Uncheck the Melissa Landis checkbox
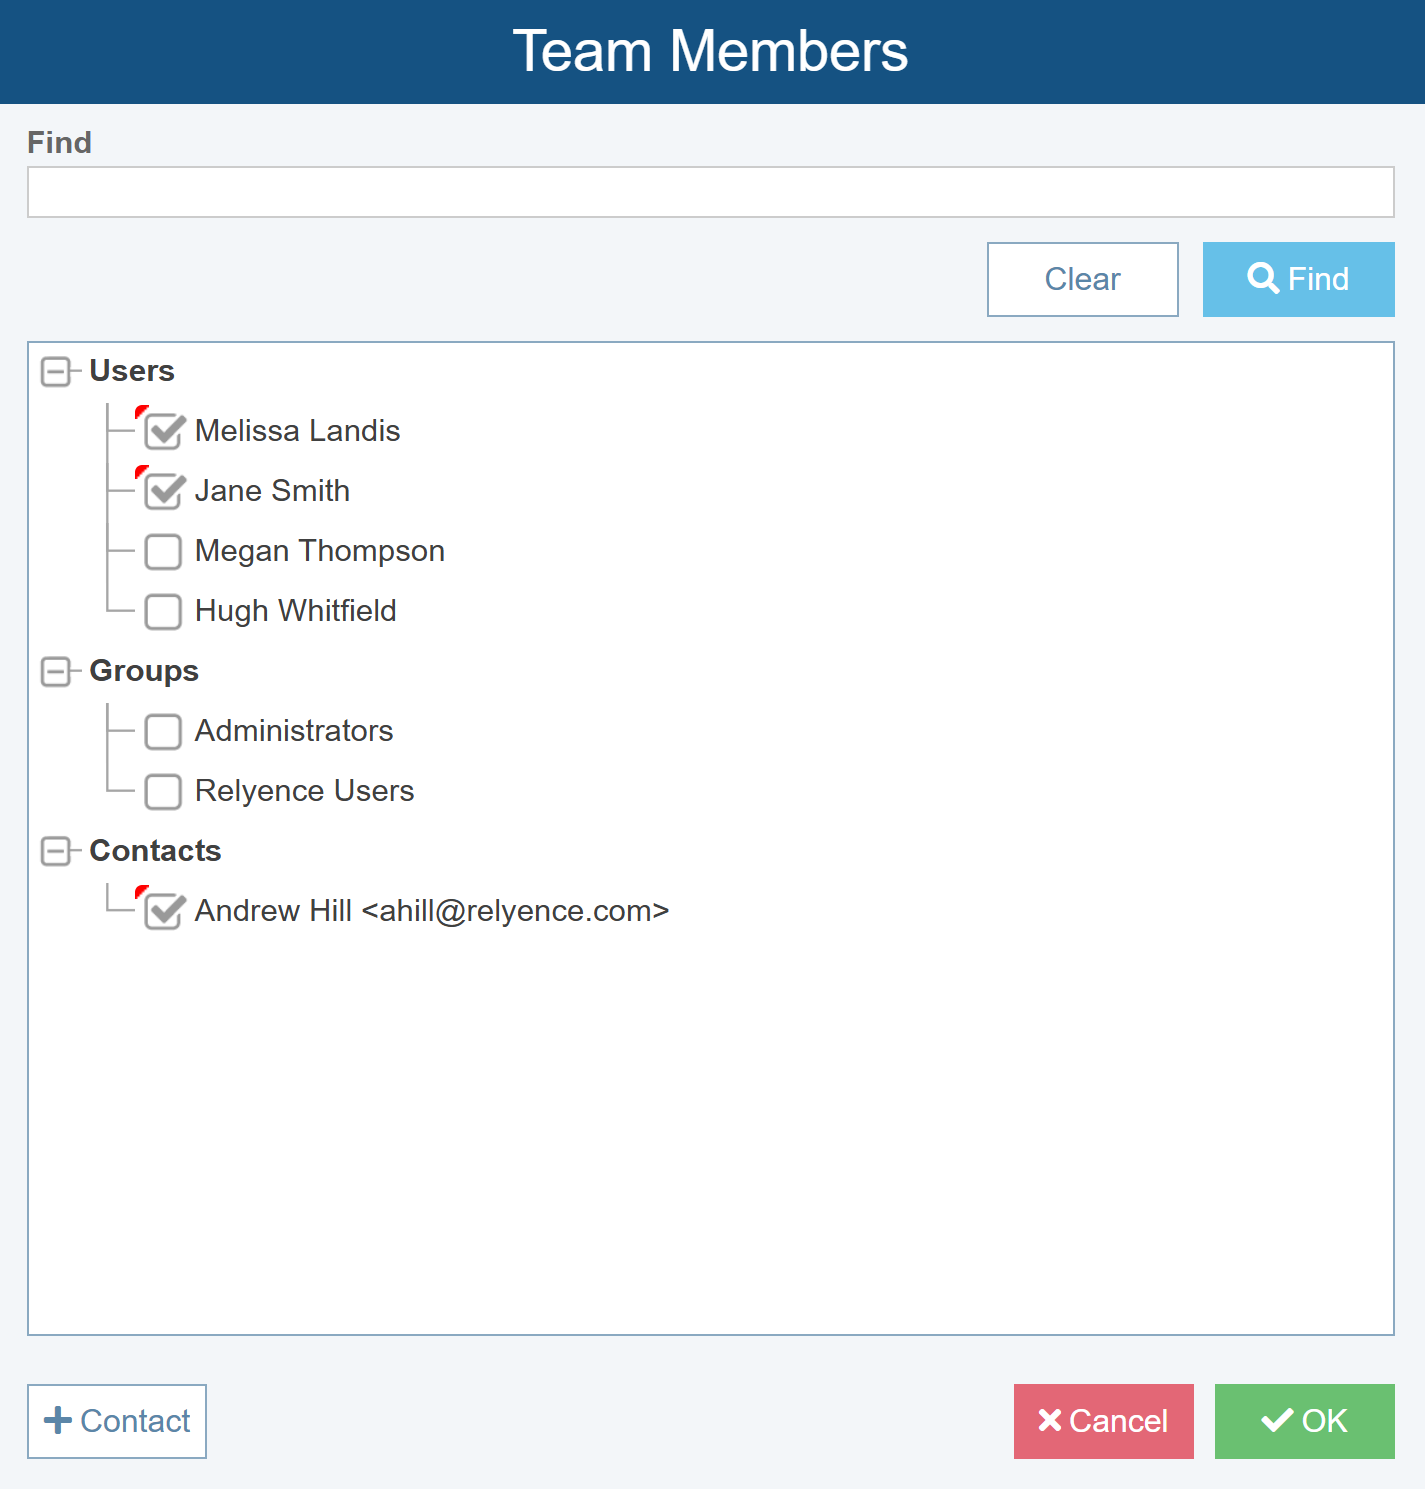 click(x=163, y=432)
